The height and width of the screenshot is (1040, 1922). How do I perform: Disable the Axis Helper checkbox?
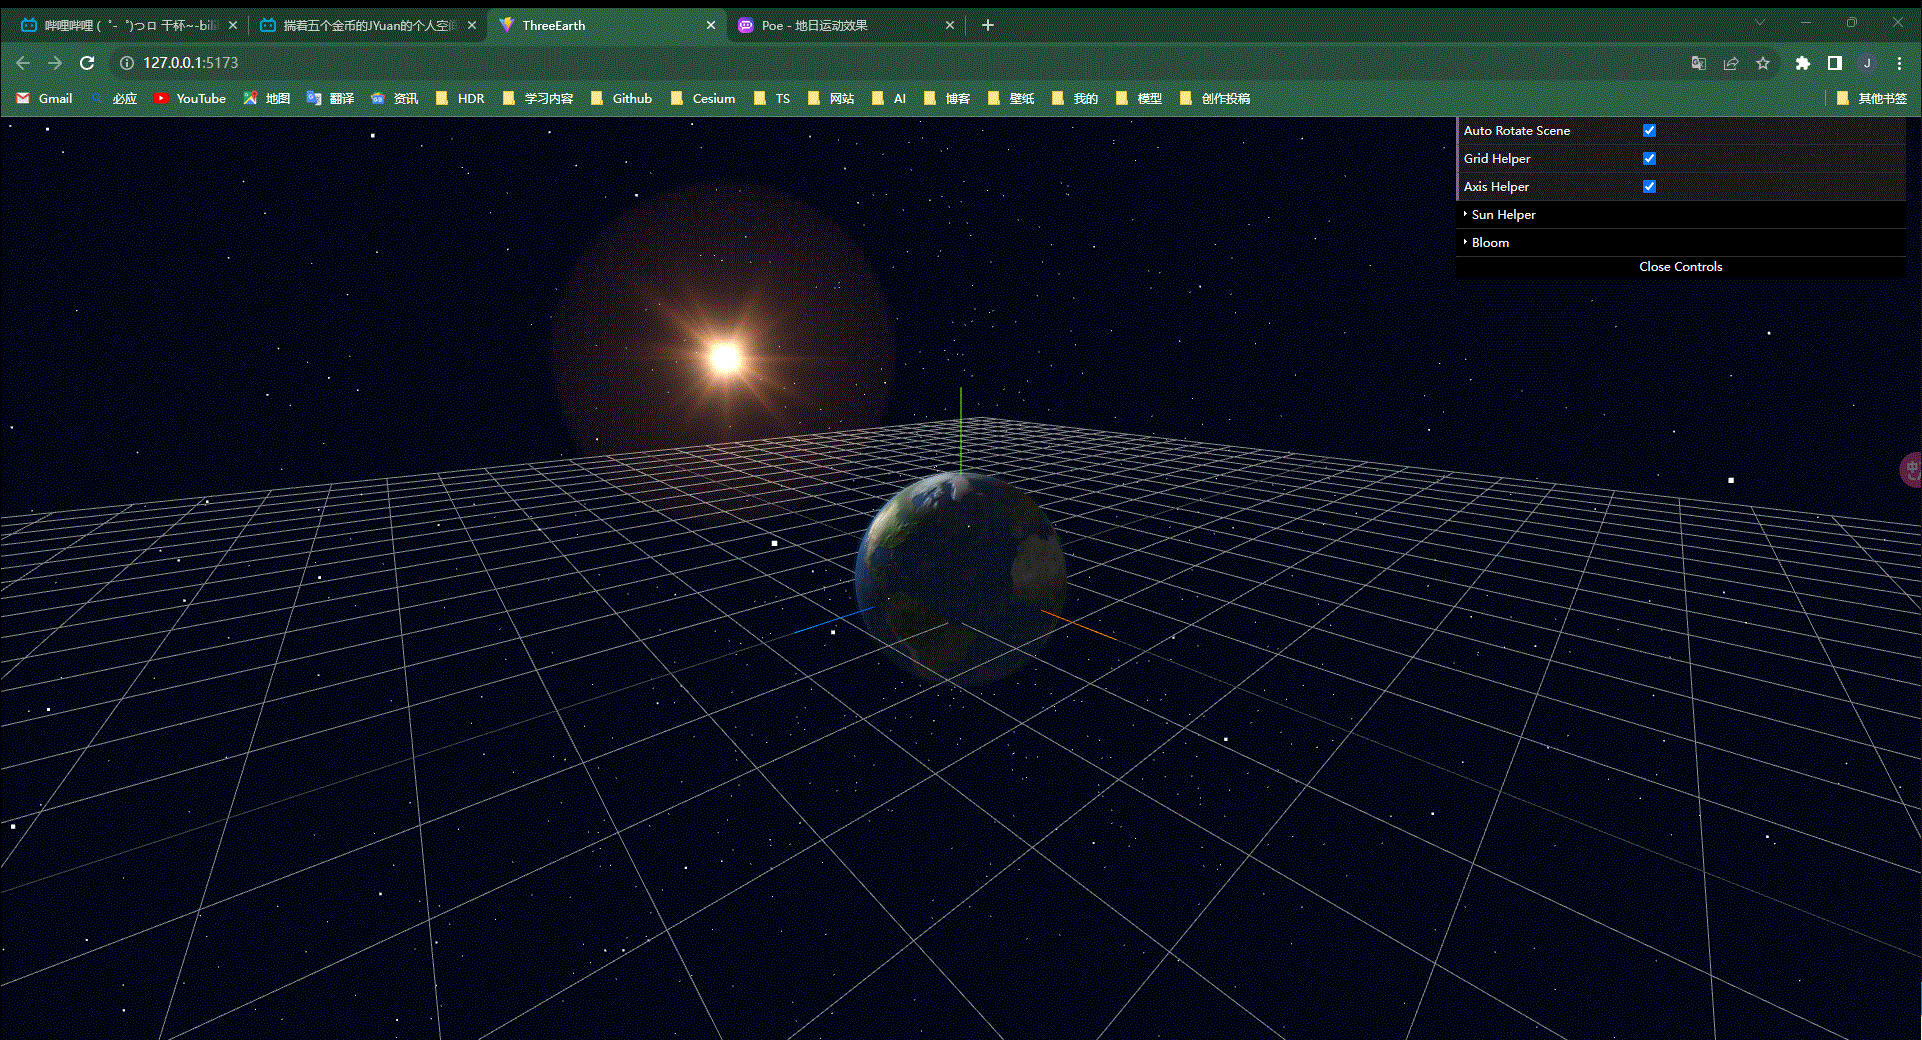(x=1649, y=186)
